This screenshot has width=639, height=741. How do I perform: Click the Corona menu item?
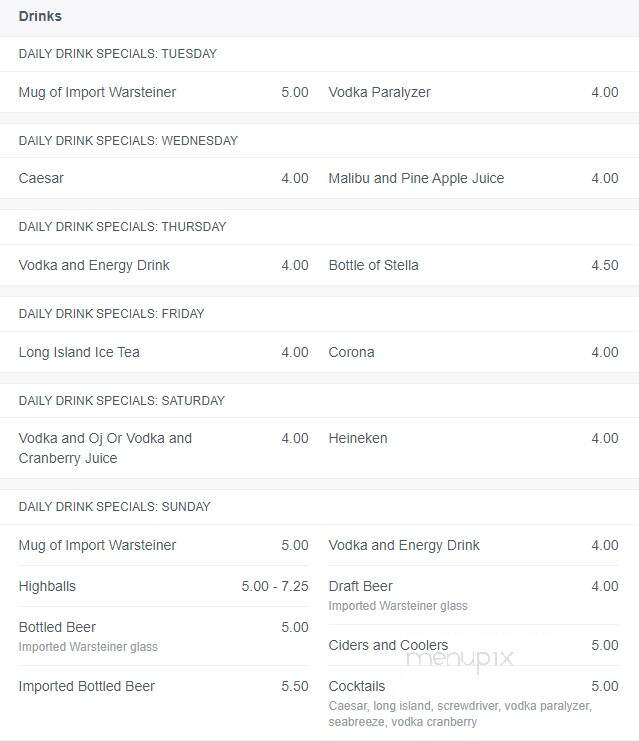coord(474,352)
